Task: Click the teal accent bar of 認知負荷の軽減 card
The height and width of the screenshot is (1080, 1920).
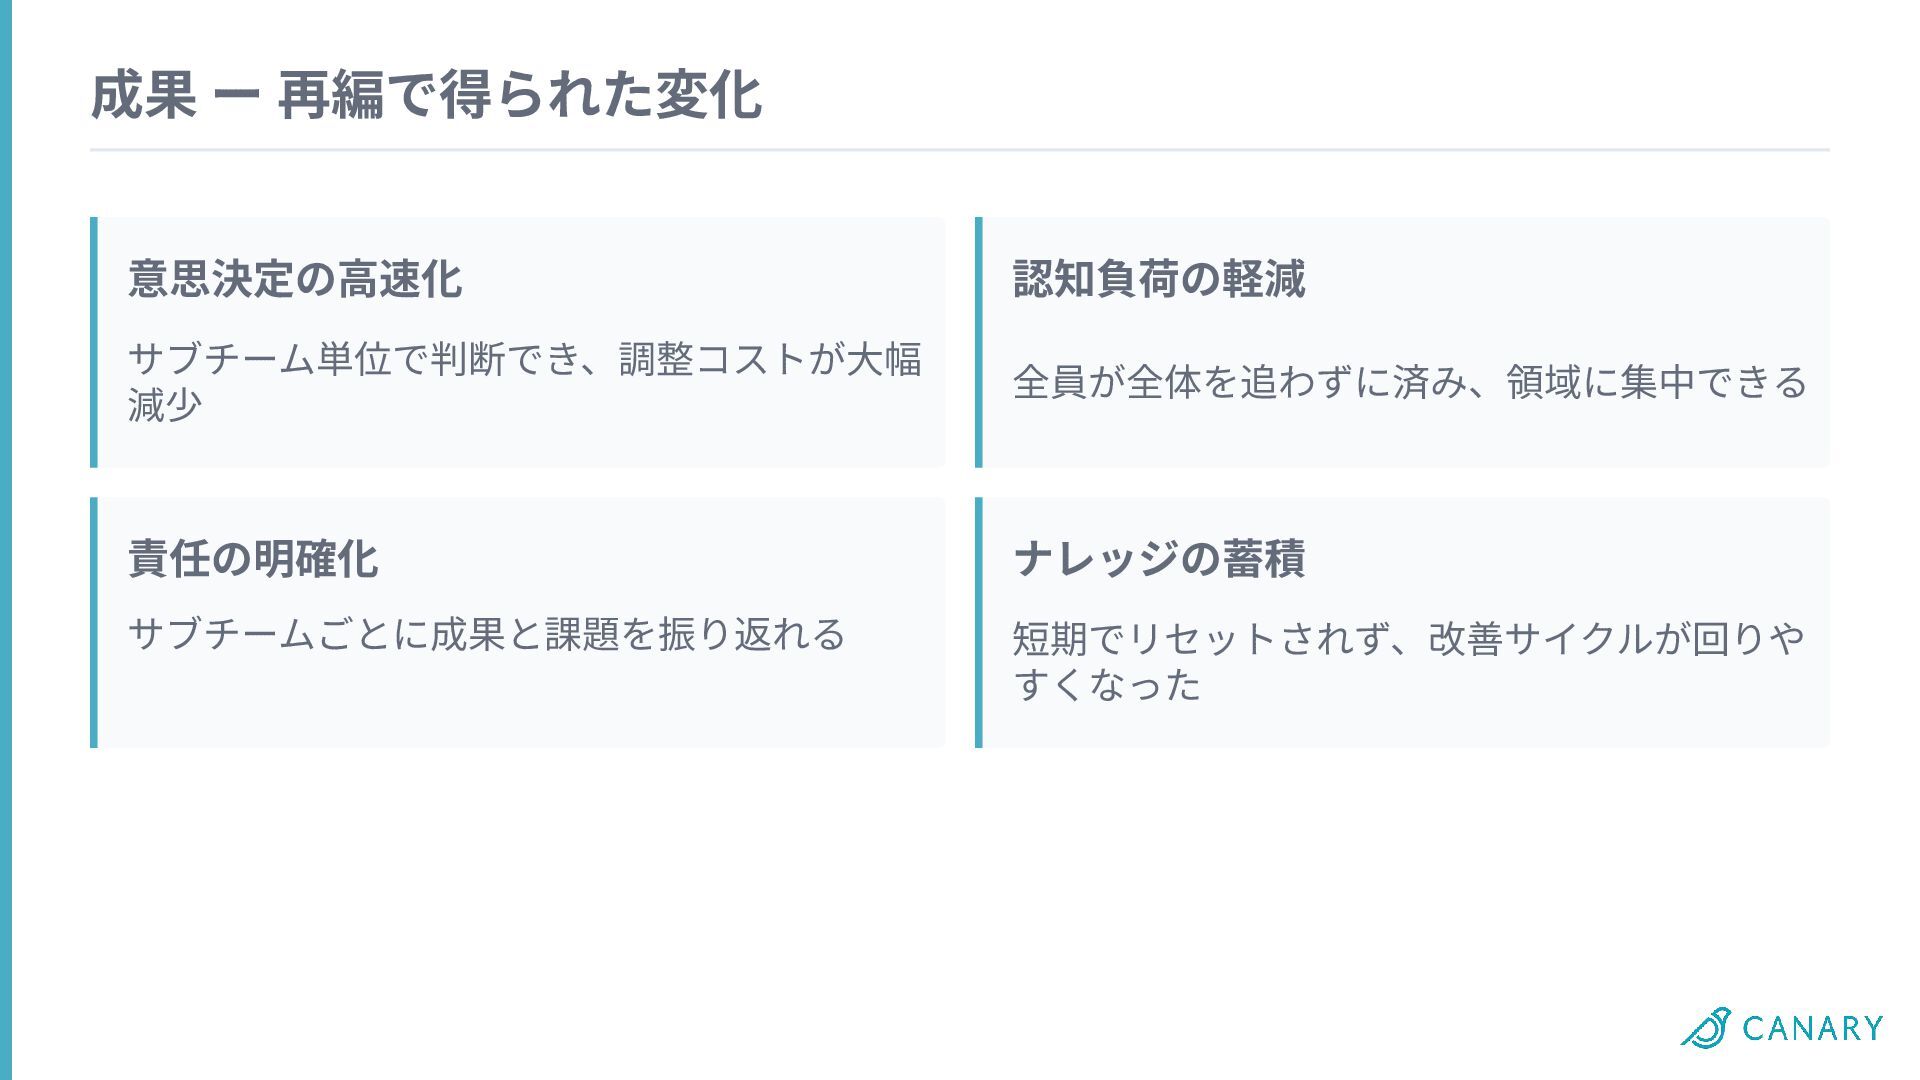Action: click(x=979, y=342)
